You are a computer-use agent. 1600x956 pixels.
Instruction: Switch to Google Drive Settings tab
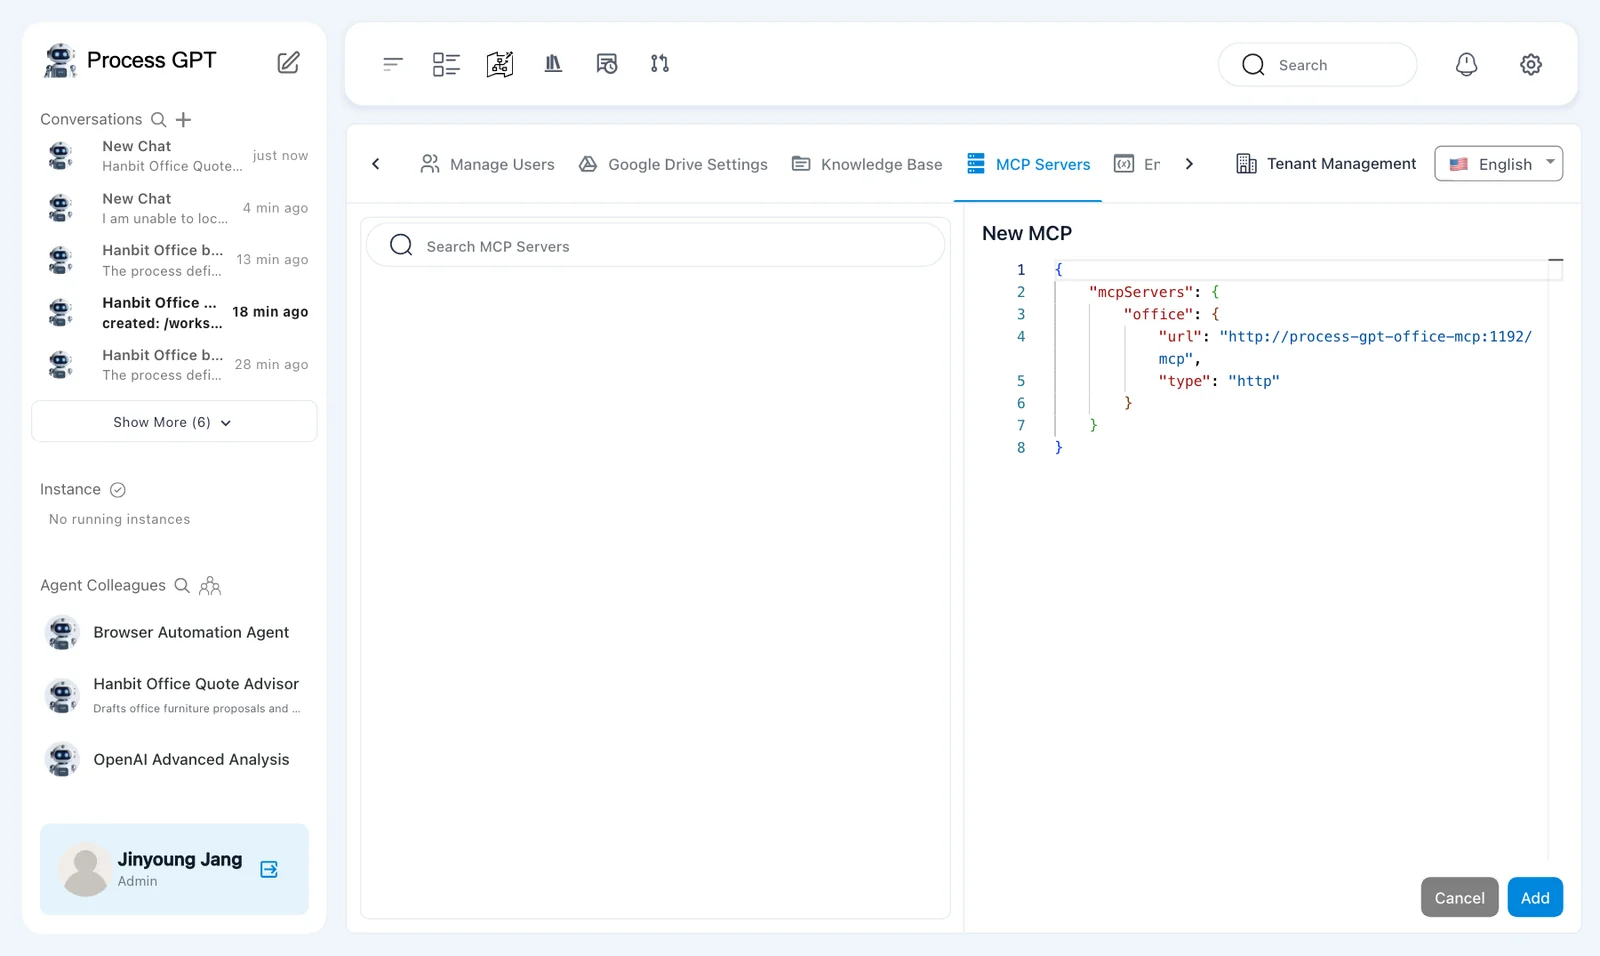[x=673, y=164]
